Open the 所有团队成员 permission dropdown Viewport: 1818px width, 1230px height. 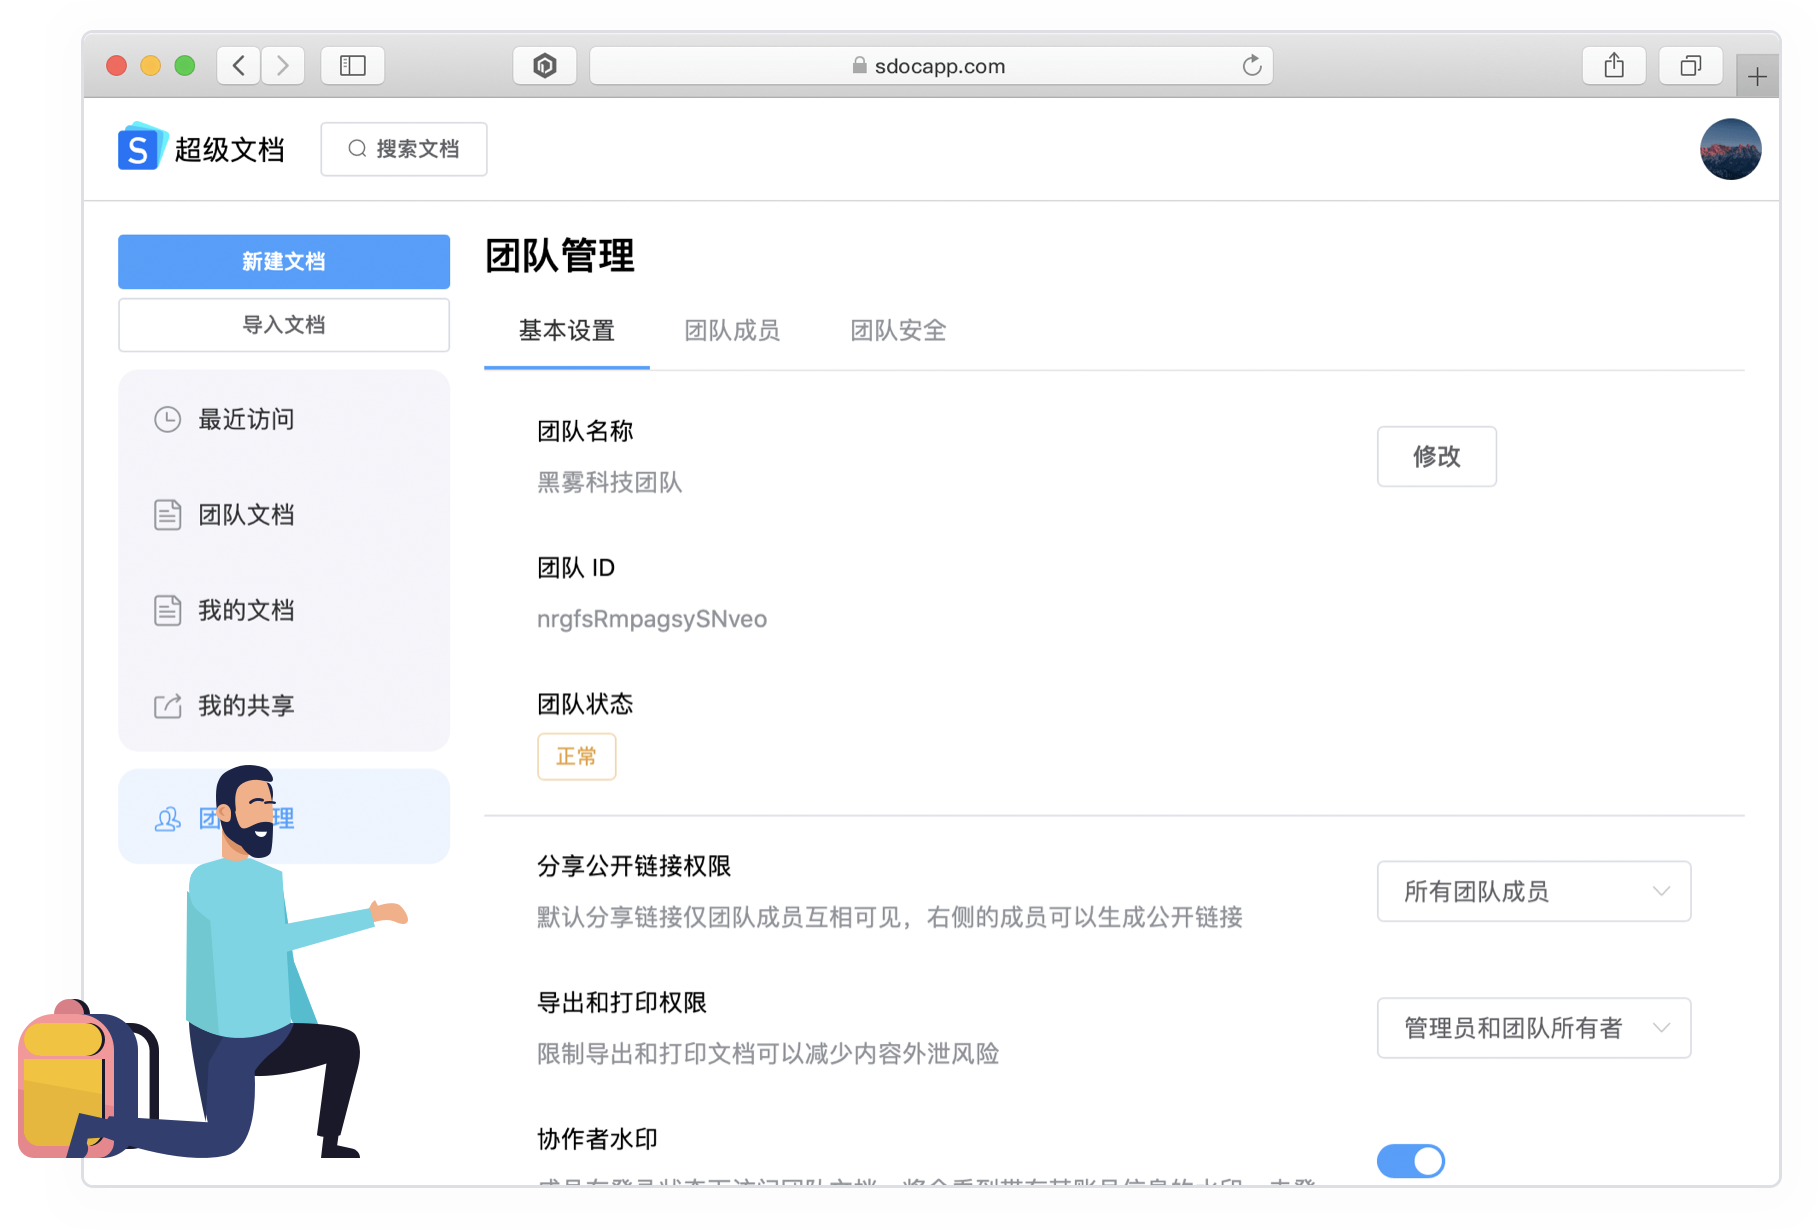(x=1534, y=891)
